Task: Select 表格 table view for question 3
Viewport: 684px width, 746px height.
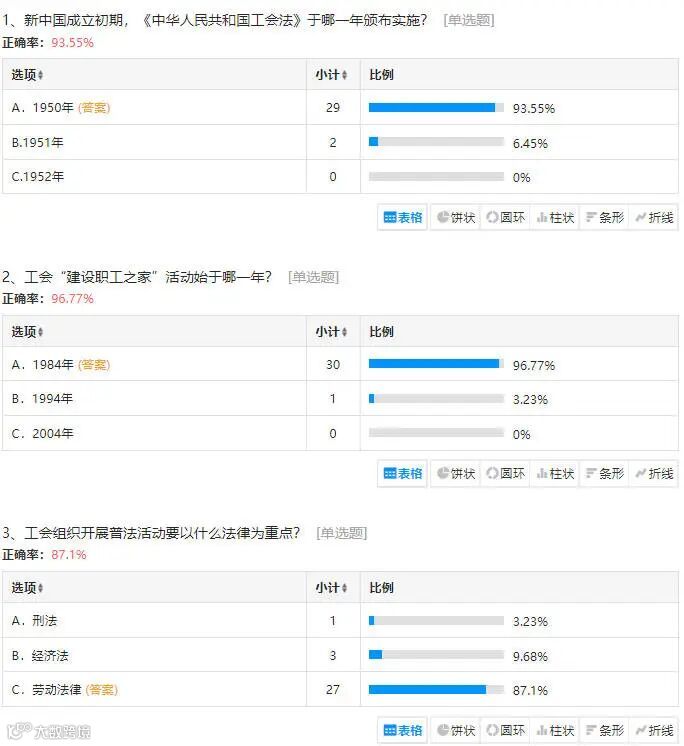Action: pyautogui.click(x=402, y=730)
